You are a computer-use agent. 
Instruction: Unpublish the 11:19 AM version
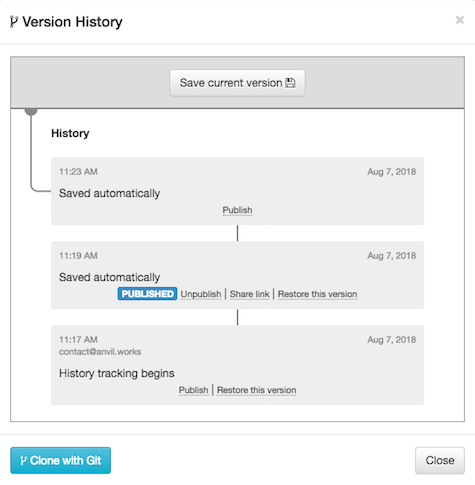click(x=201, y=294)
